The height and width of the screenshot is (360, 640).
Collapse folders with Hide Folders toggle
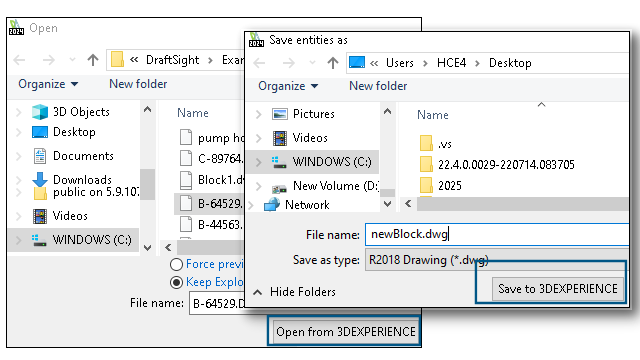(x=294, y=292)
